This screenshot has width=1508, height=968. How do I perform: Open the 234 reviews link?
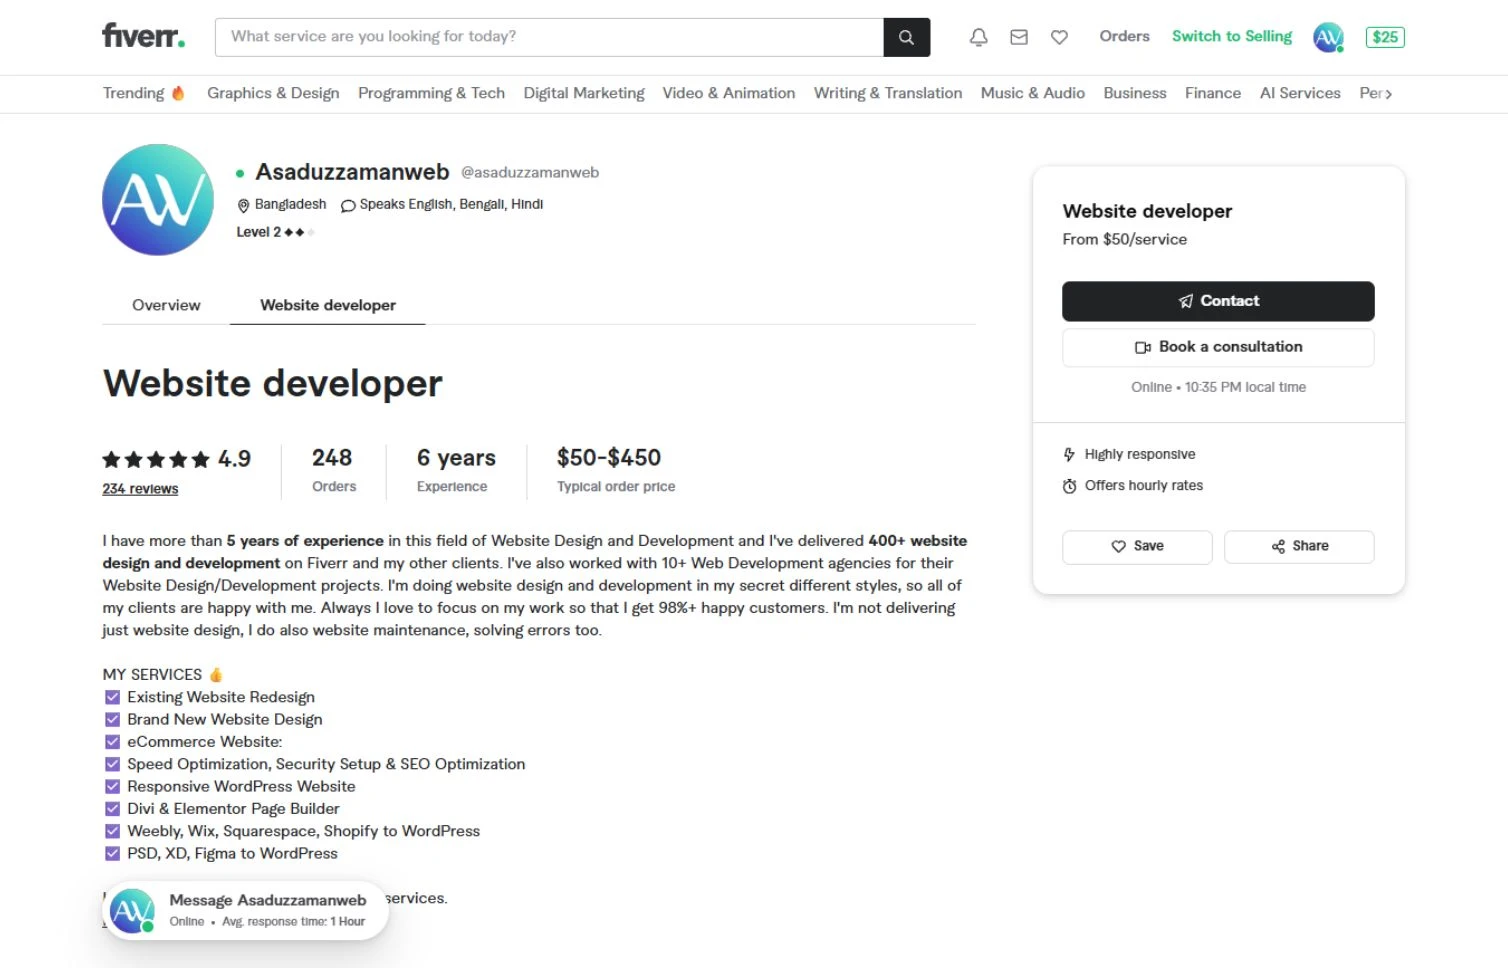tap(140, 489)
